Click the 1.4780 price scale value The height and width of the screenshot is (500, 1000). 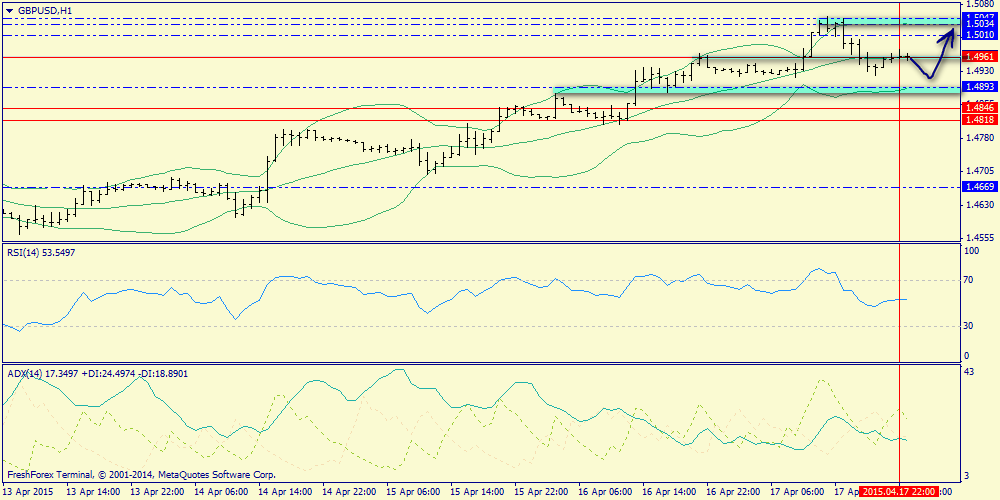[980, 138]
